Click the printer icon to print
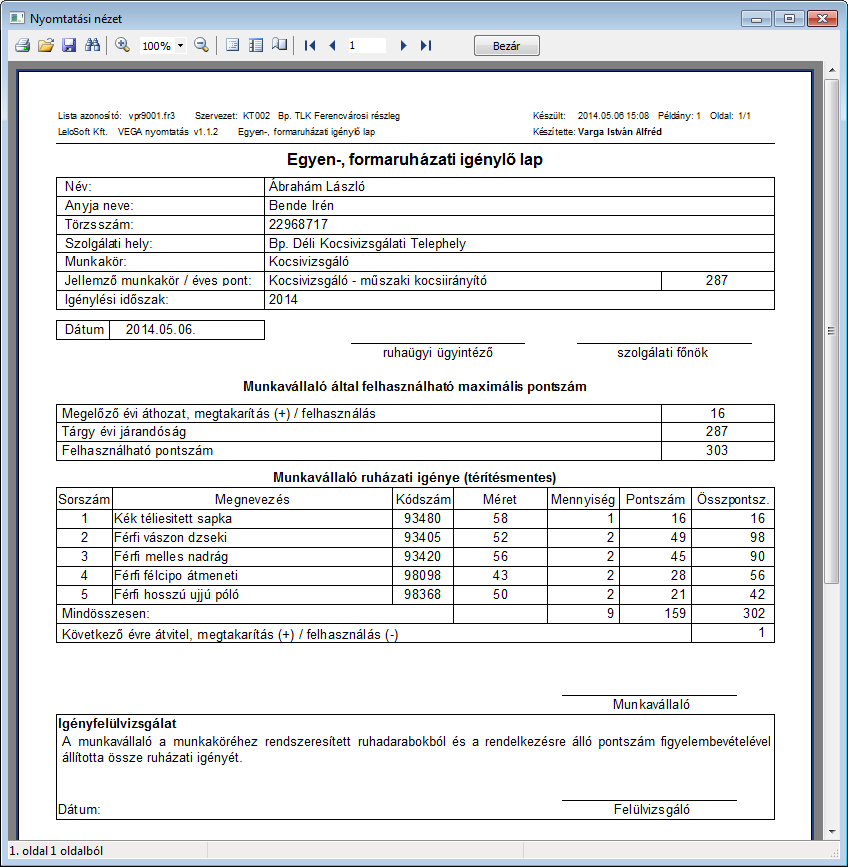The width and height of the screenshot is (848, 867). [23, 45]
